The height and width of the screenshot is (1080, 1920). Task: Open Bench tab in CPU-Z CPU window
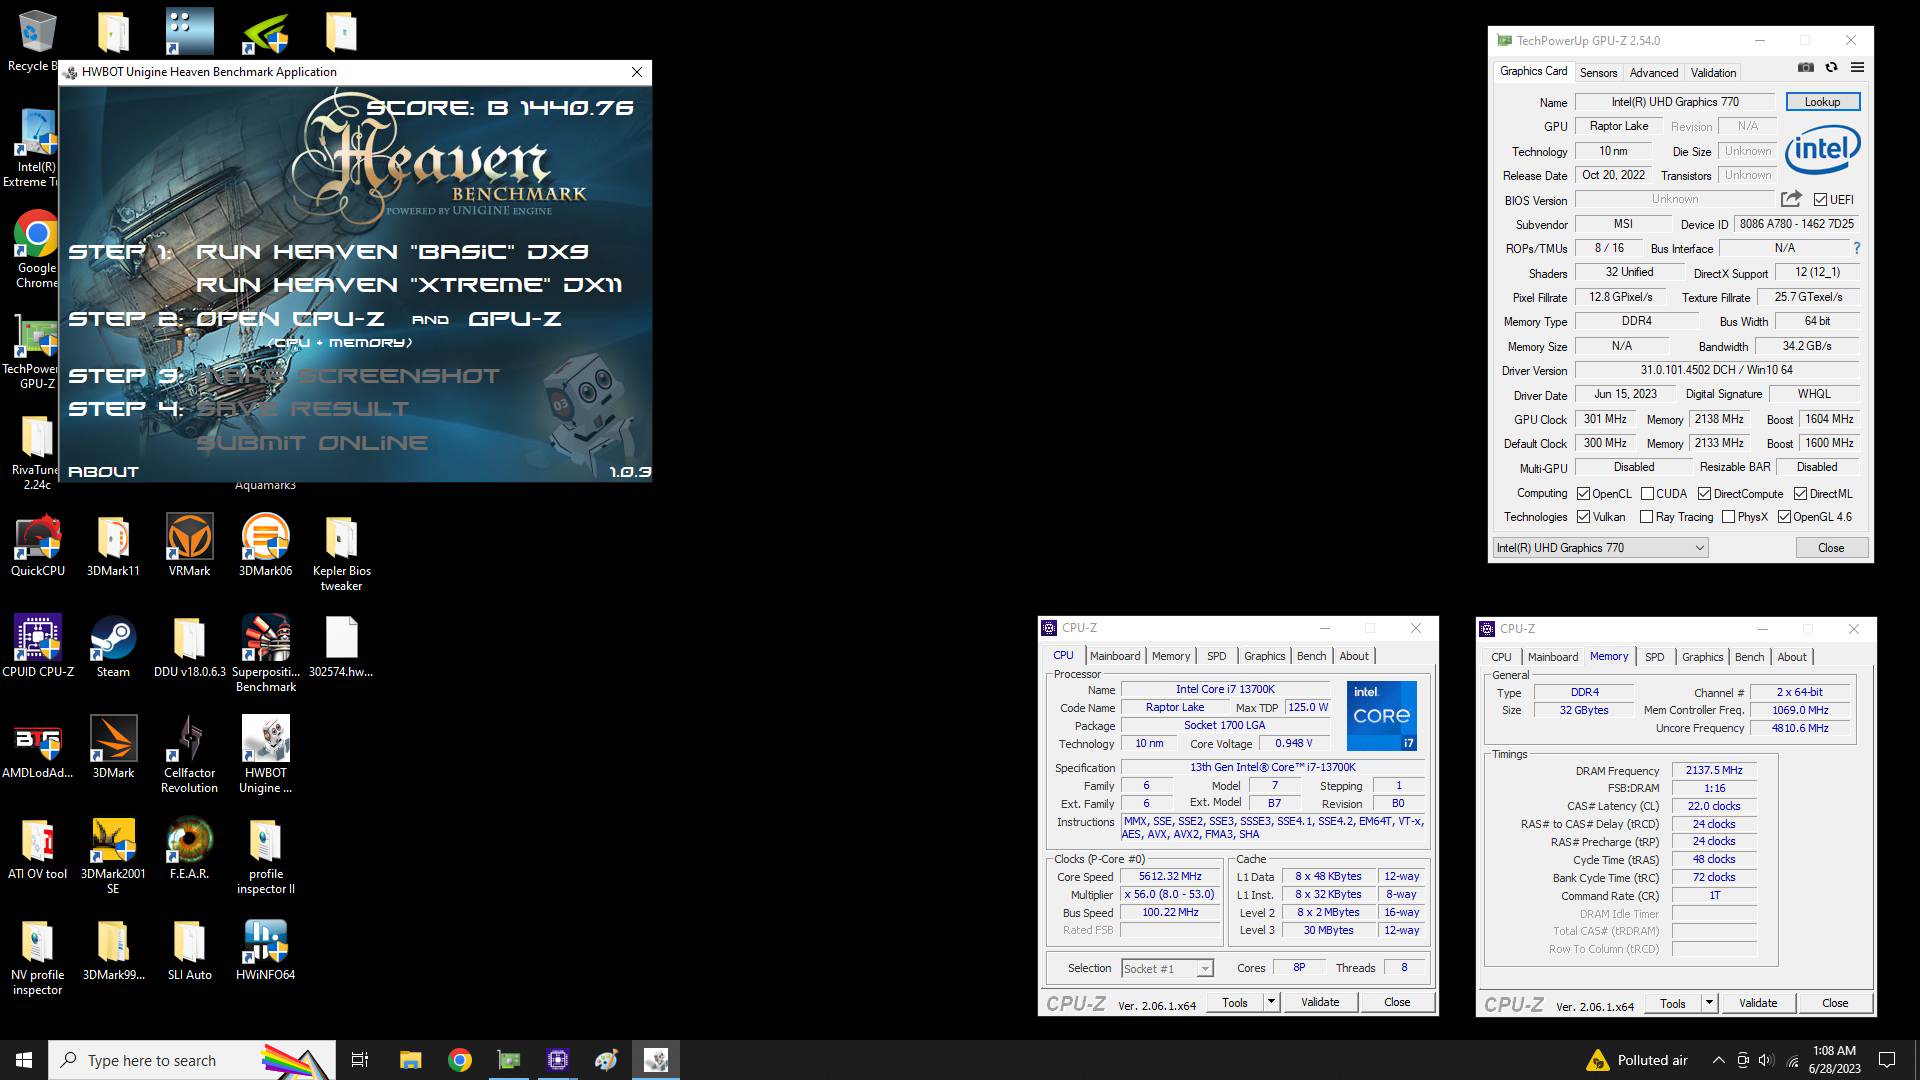[1311, 656]
